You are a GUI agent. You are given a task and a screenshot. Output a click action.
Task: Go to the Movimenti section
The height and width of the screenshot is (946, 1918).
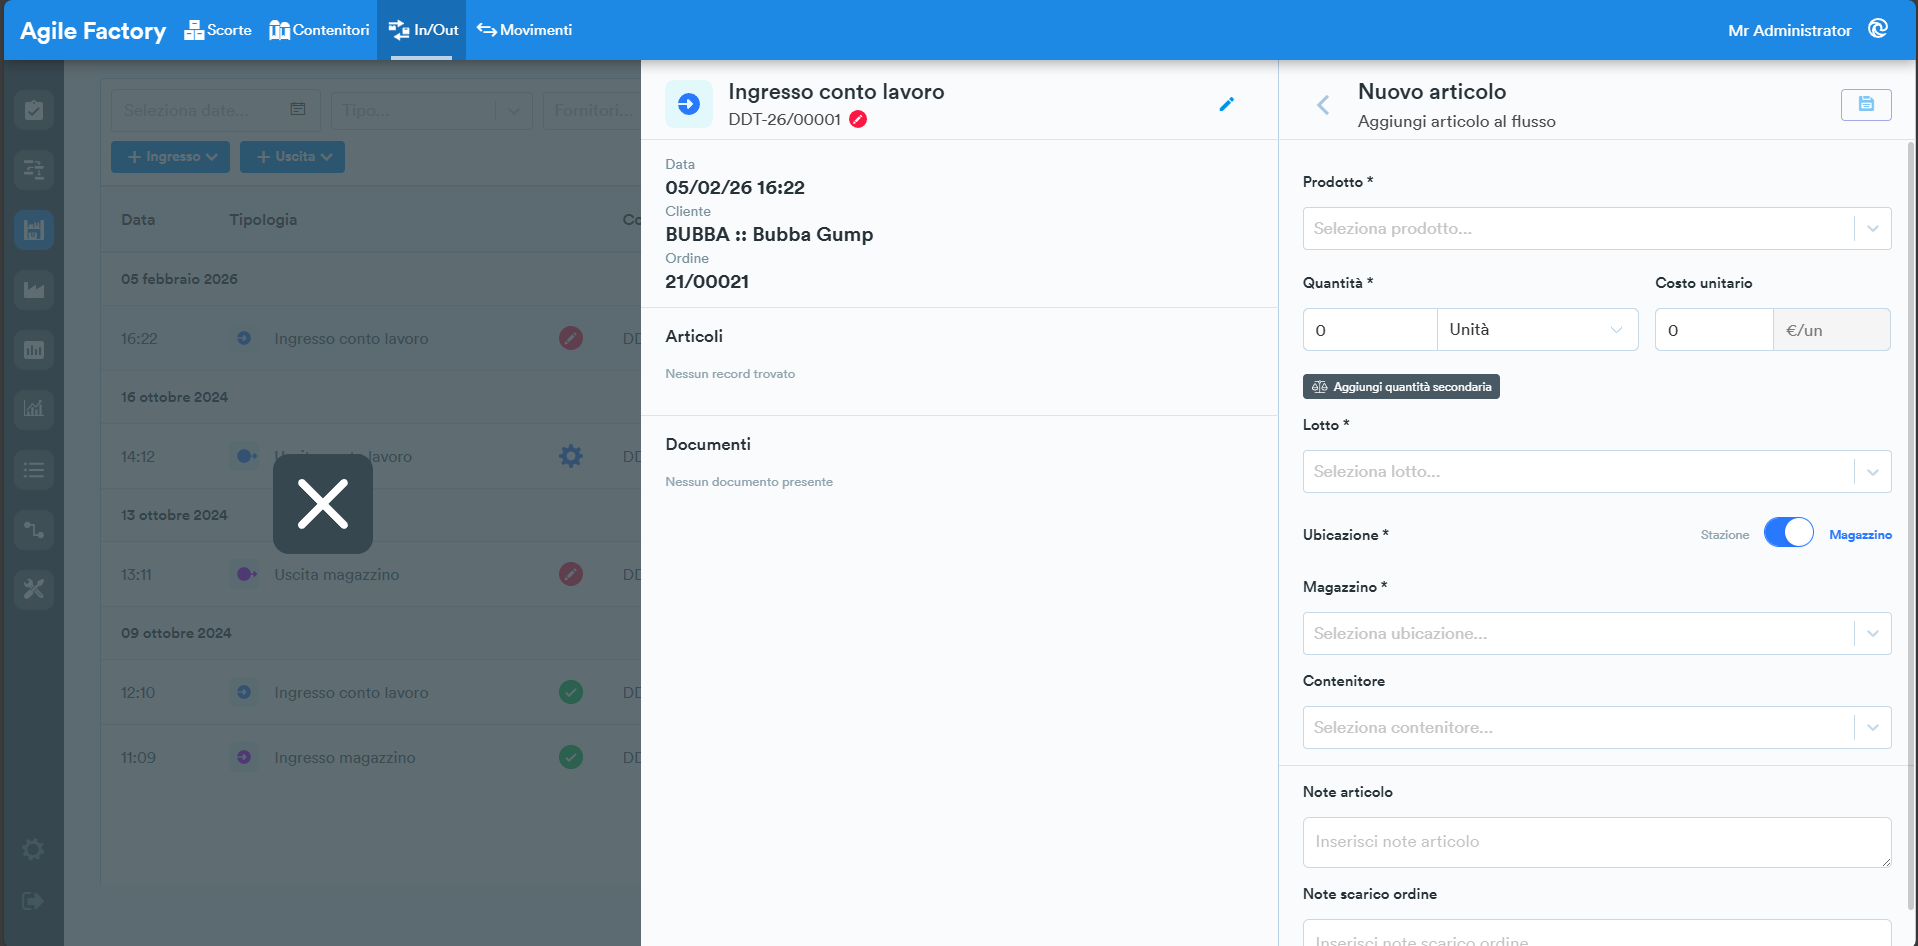tap(524, 30)
